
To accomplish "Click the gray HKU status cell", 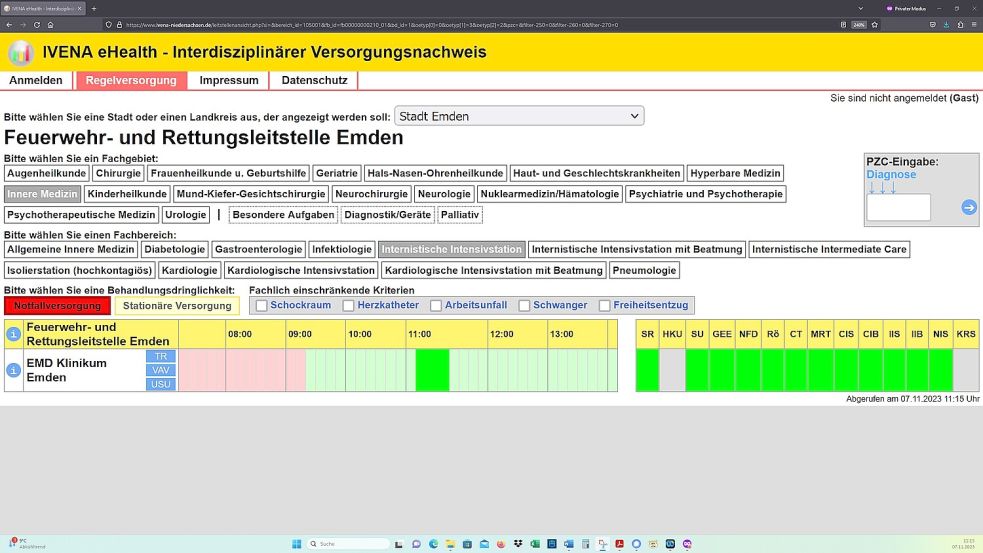I will pos(672,370).
